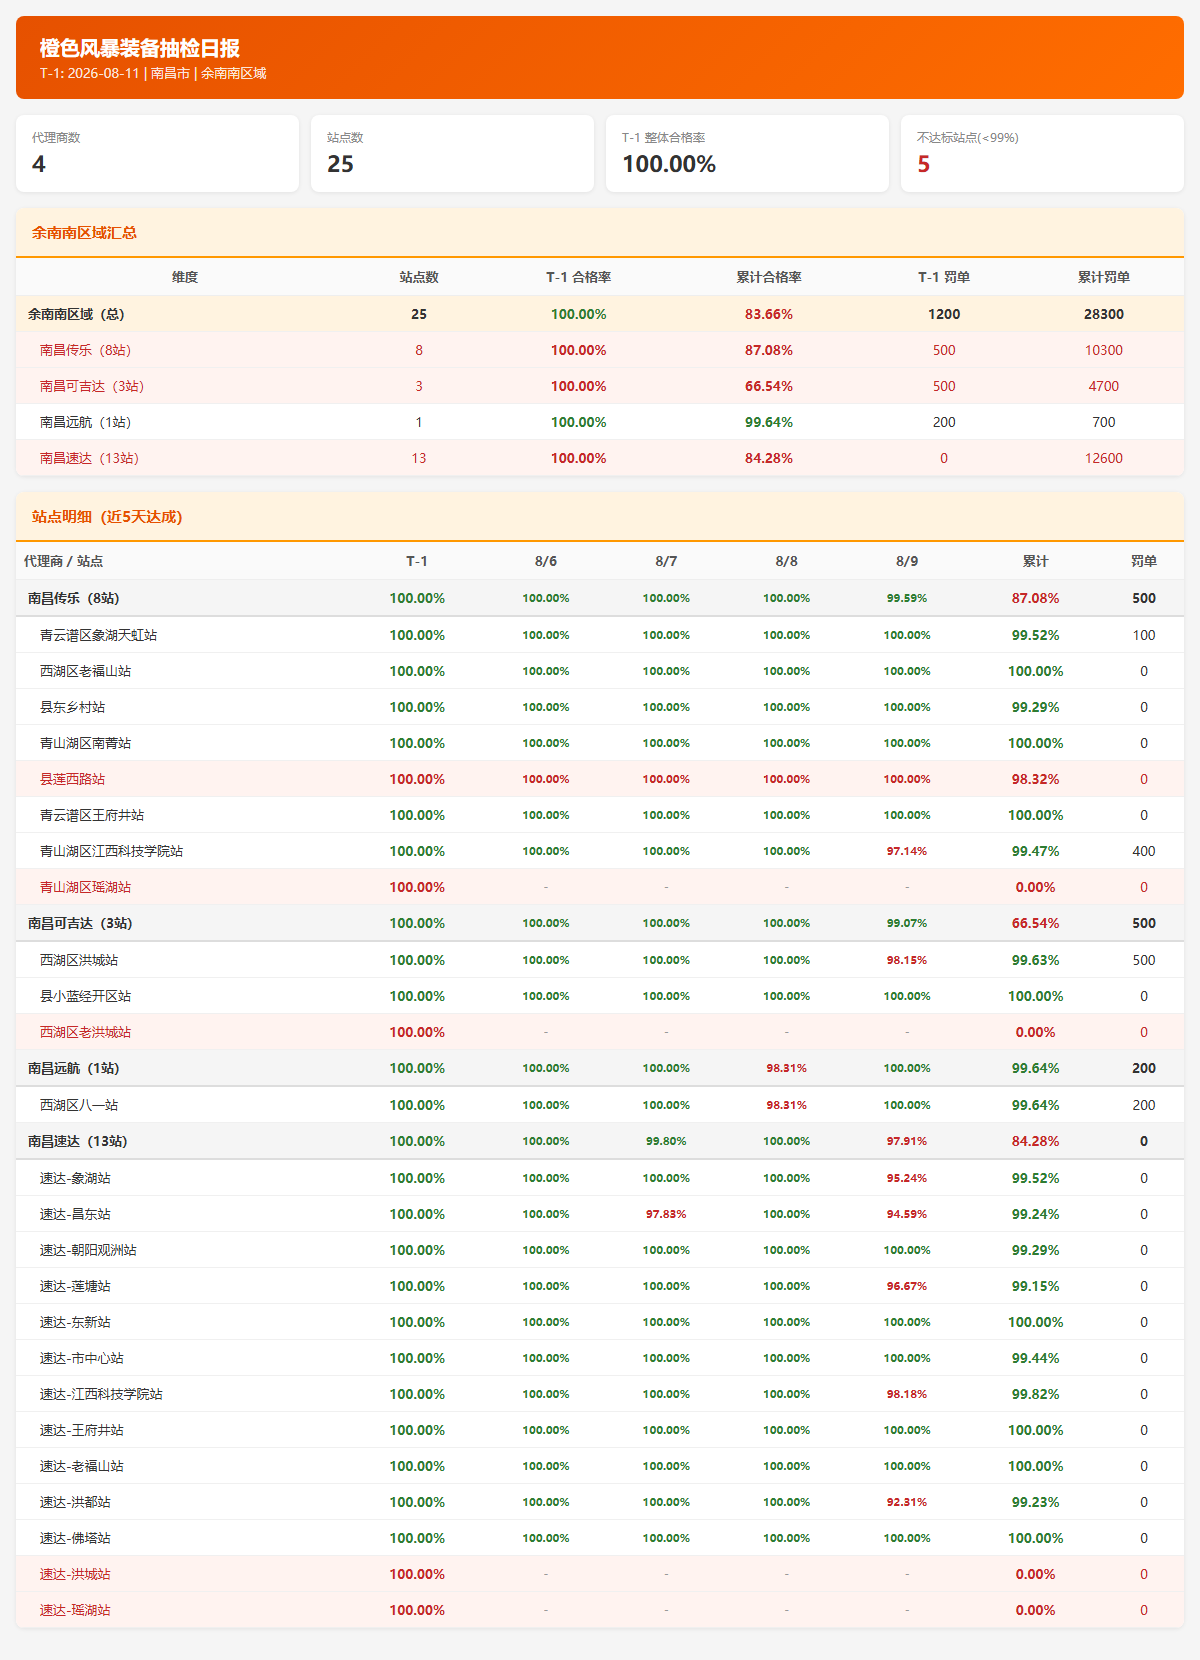1200x1660 pixels.
Task: Select highlighted station row 青山湖区瑶湖站
Action: pyautogui.click(x=600, y=887)
